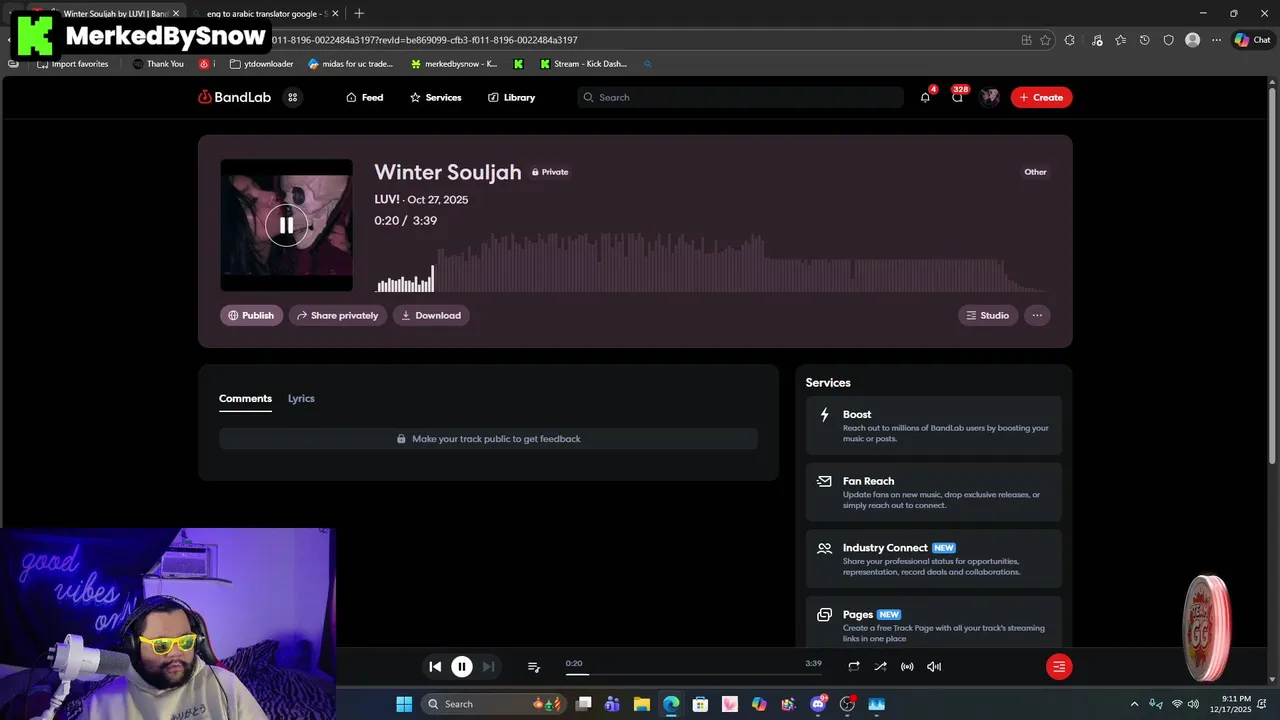Click the Other genre tag
This screenshot has width=1280, height=720.
tap(1035, 172)
